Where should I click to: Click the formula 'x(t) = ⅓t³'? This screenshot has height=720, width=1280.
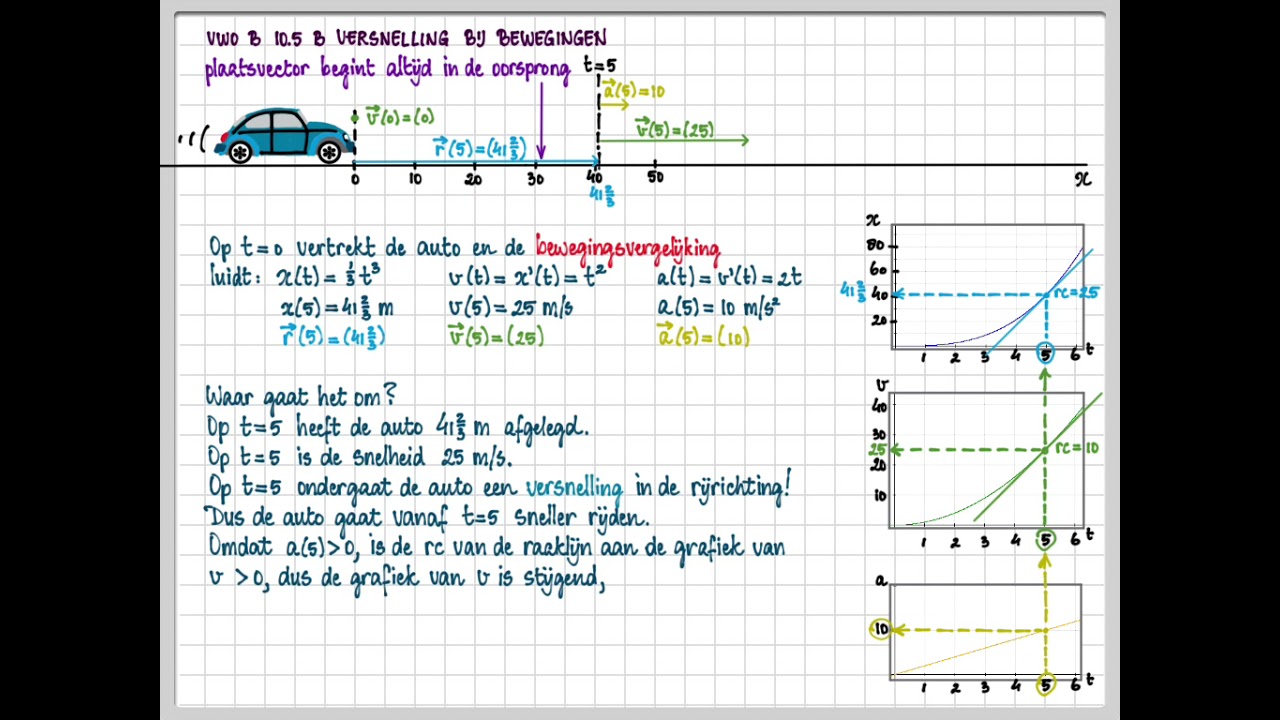click(x=329, y=276)
